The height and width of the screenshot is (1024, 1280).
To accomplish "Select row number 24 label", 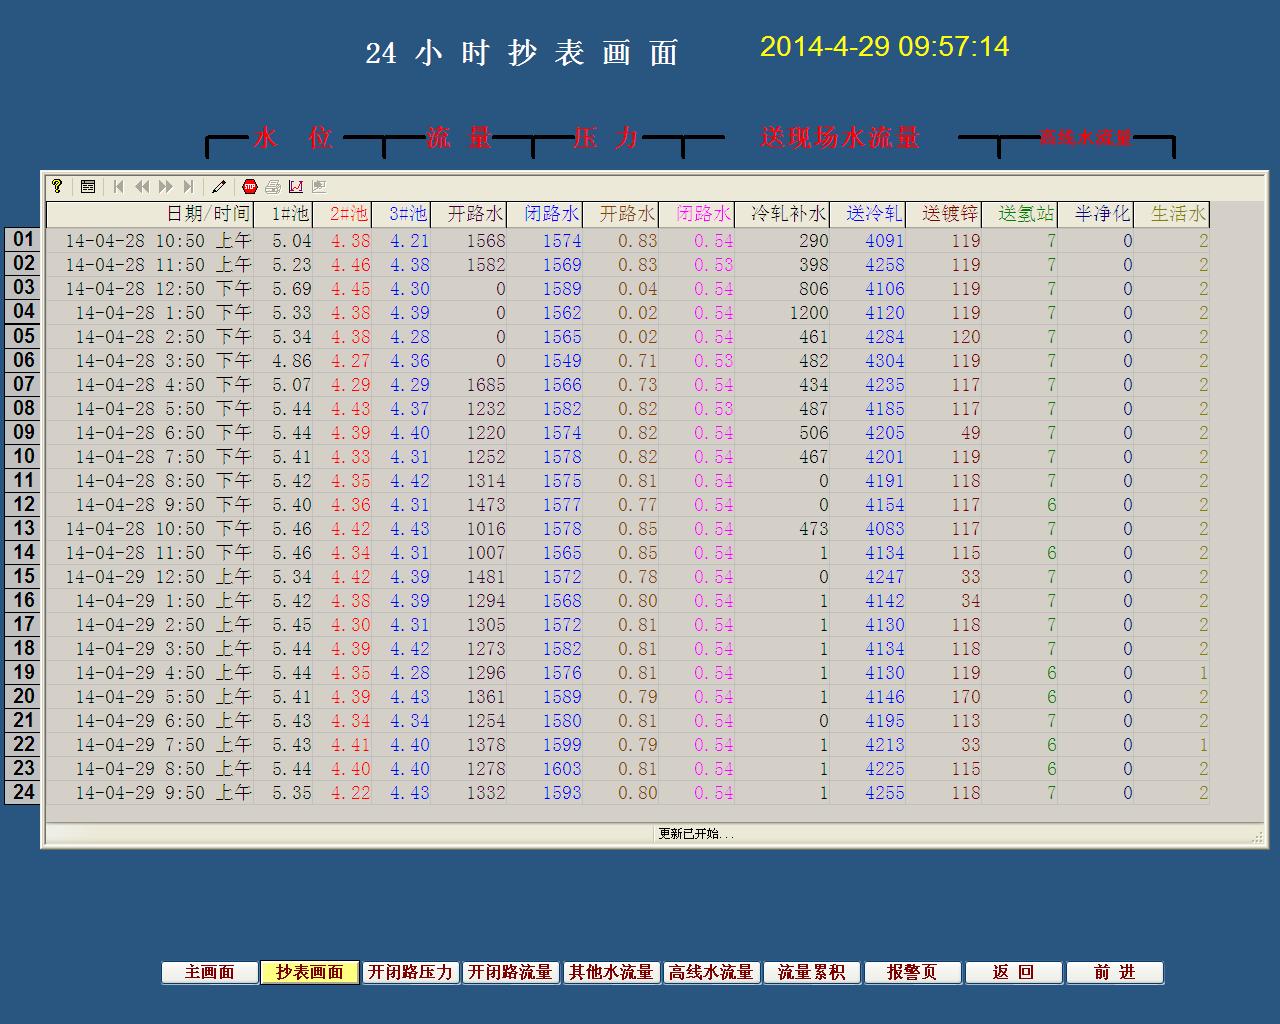I will coord(24,792).
